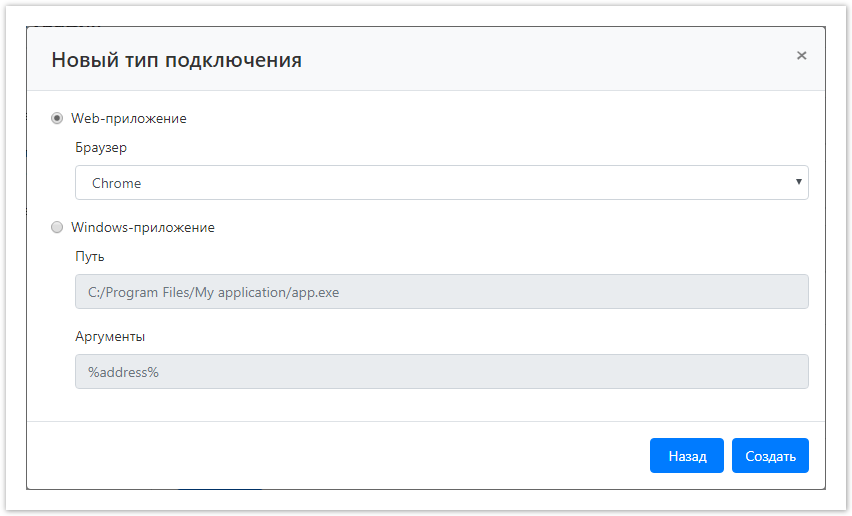Select the Web-приложение radio button
This screenshot has width=852, height=516.
[57, 118]
